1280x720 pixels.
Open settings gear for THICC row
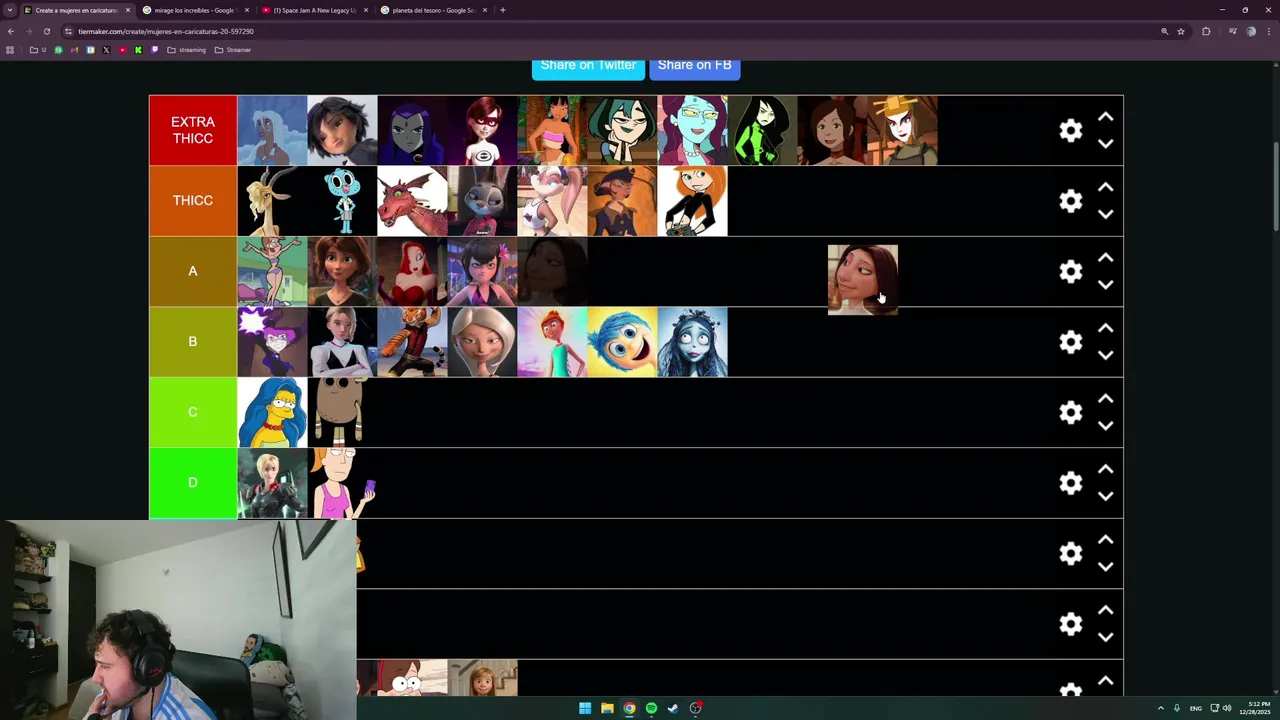click(1071, 201)
